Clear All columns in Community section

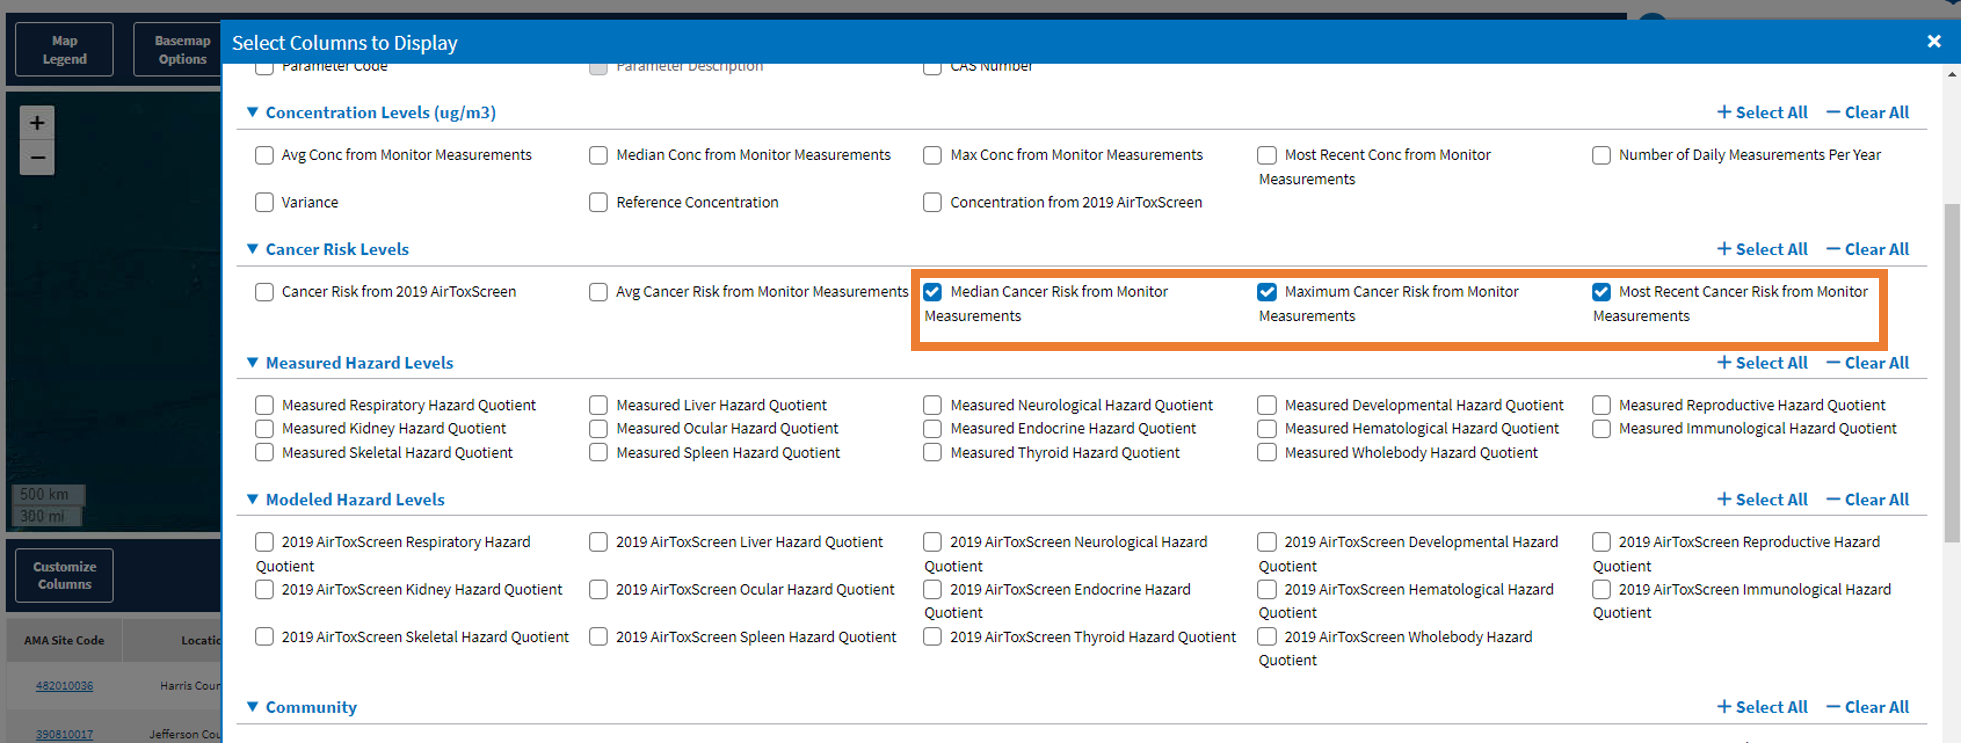1867,707
